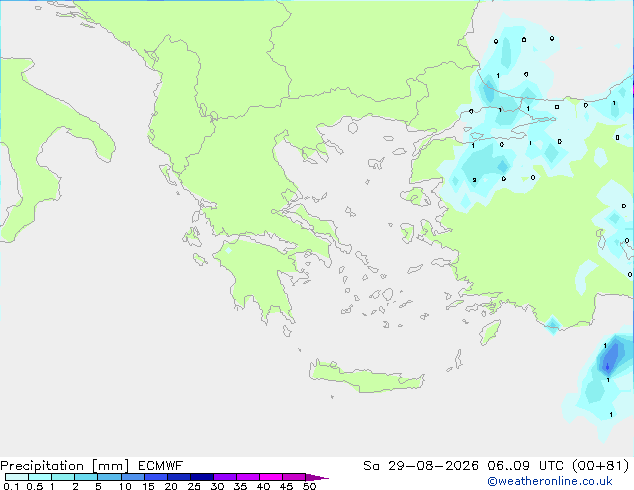Click the "0.1" legend scale label
The width and height of the screenshot is (634, 490).
pos(11,486)
